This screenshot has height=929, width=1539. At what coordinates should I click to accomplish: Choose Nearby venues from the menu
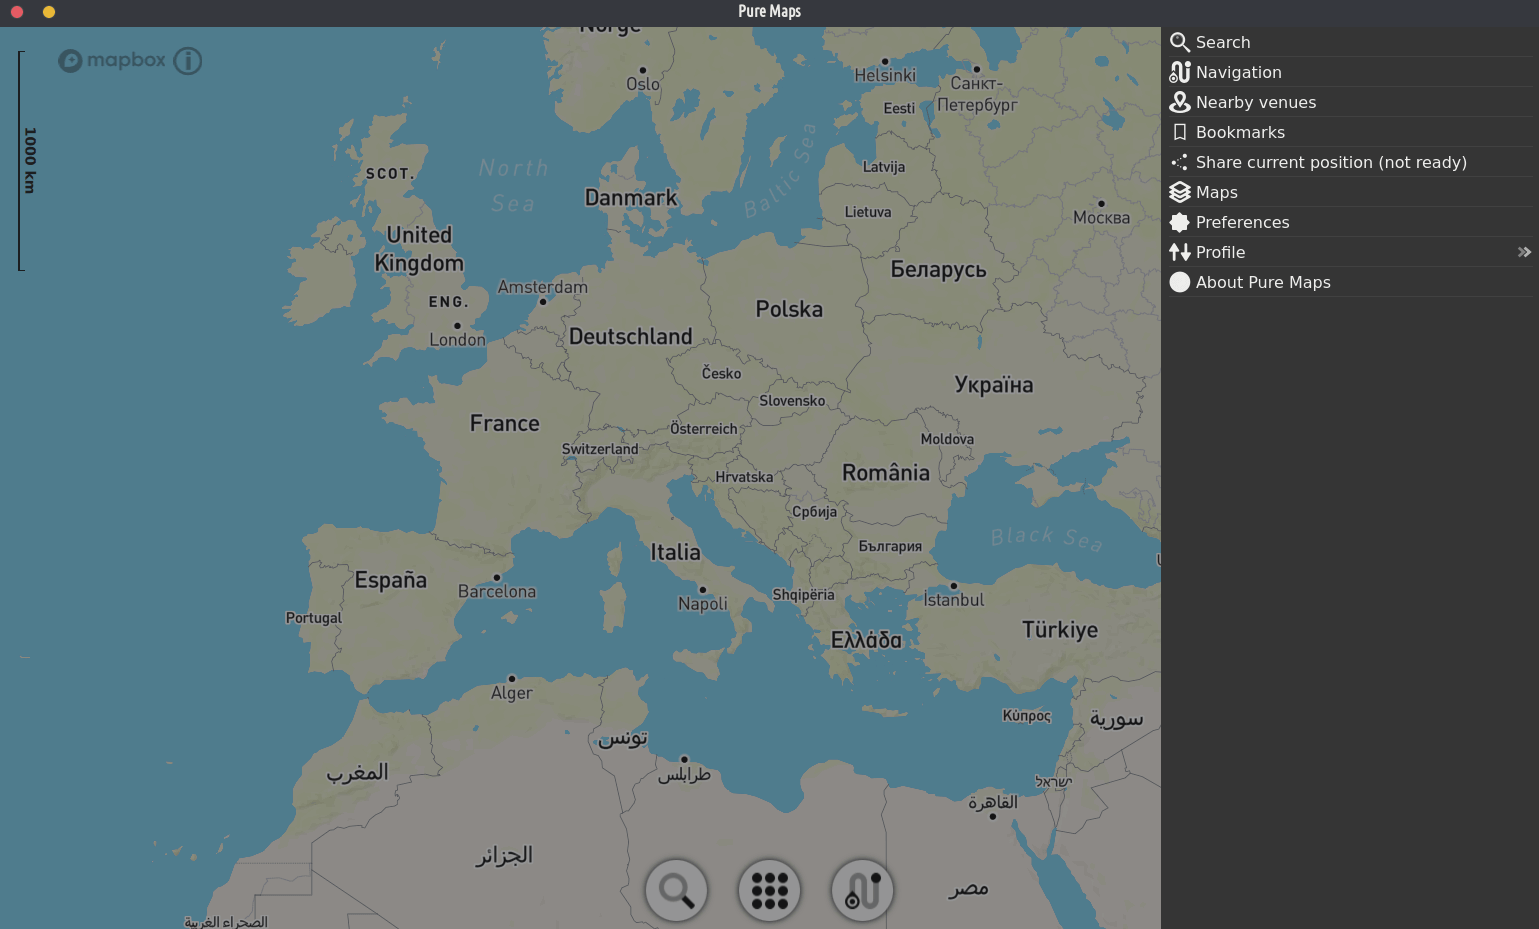[x=1255, y=102]
